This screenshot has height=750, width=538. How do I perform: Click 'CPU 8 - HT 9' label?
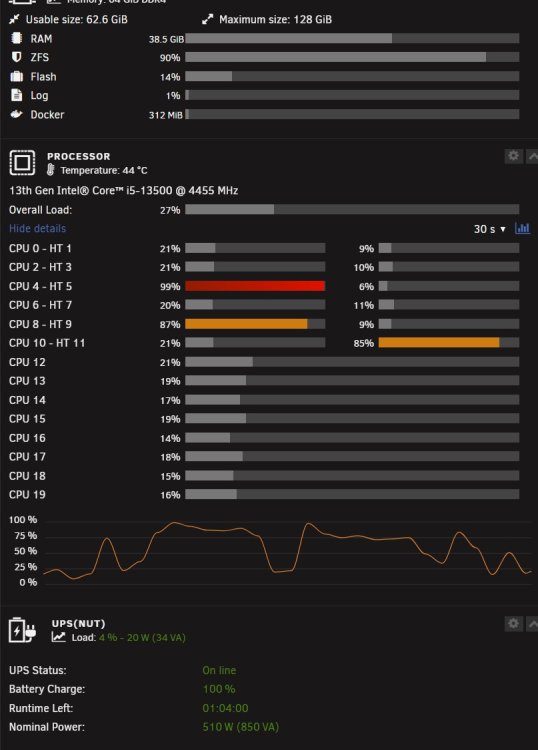tap(40, 324)
